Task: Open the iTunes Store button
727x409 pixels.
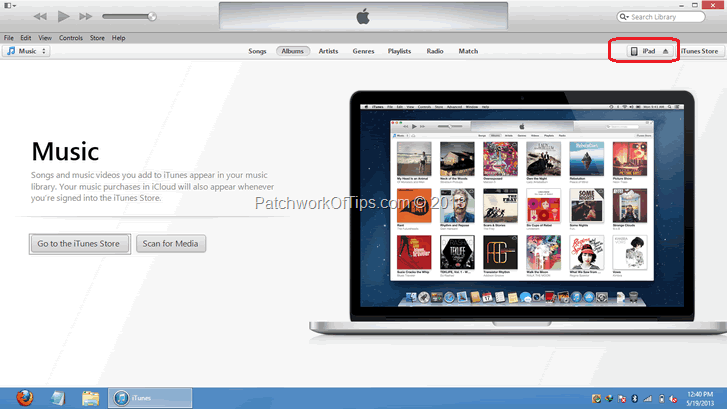Action: tap(700, 51)
